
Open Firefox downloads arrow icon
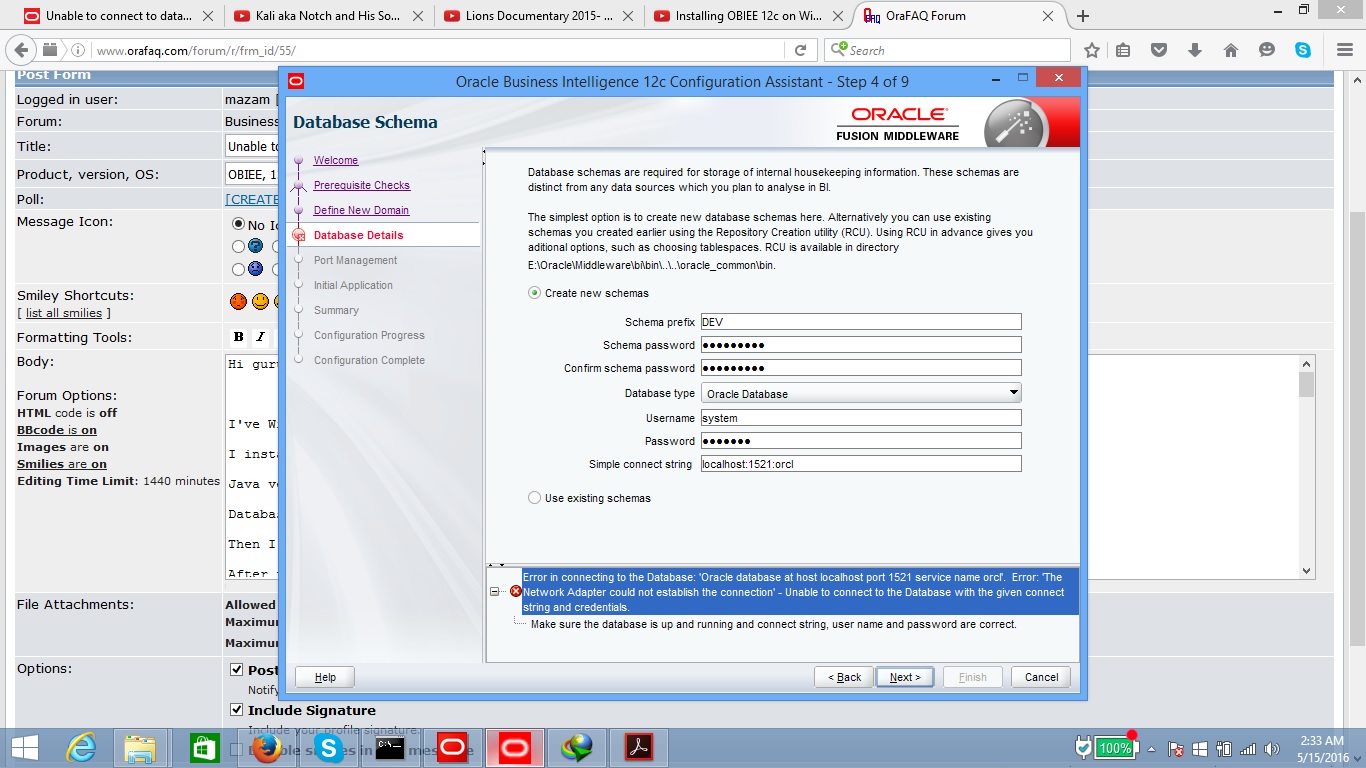pos(1195,50)
